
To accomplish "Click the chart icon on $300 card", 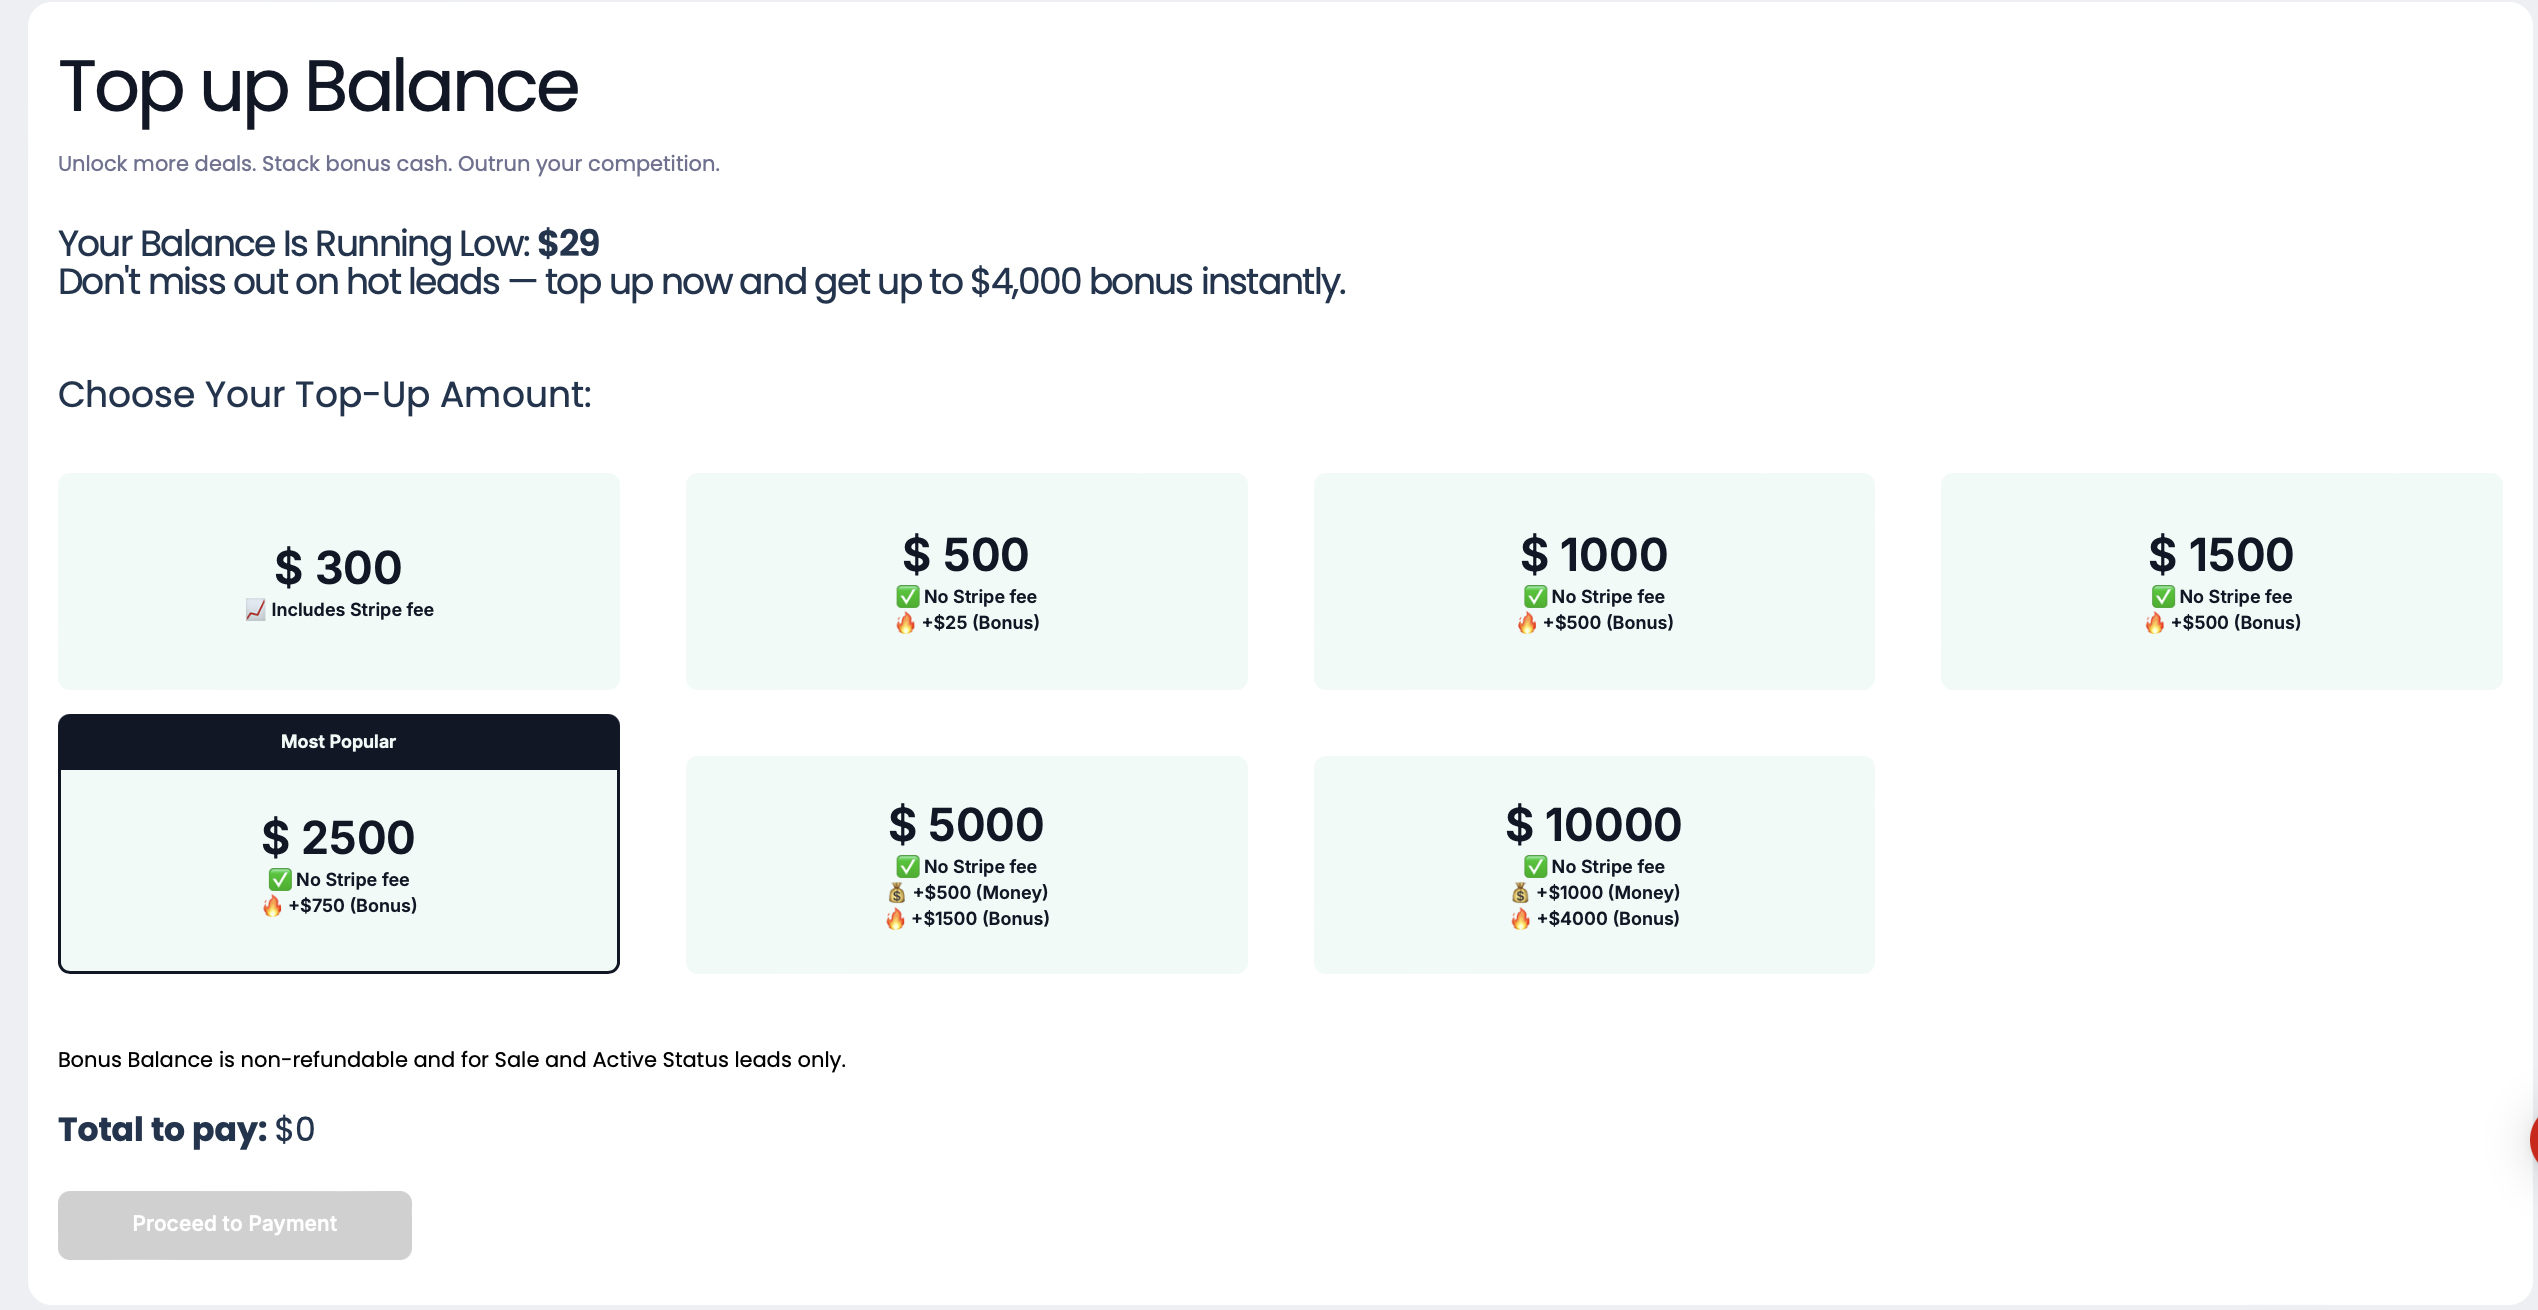I will pos(255,610).
